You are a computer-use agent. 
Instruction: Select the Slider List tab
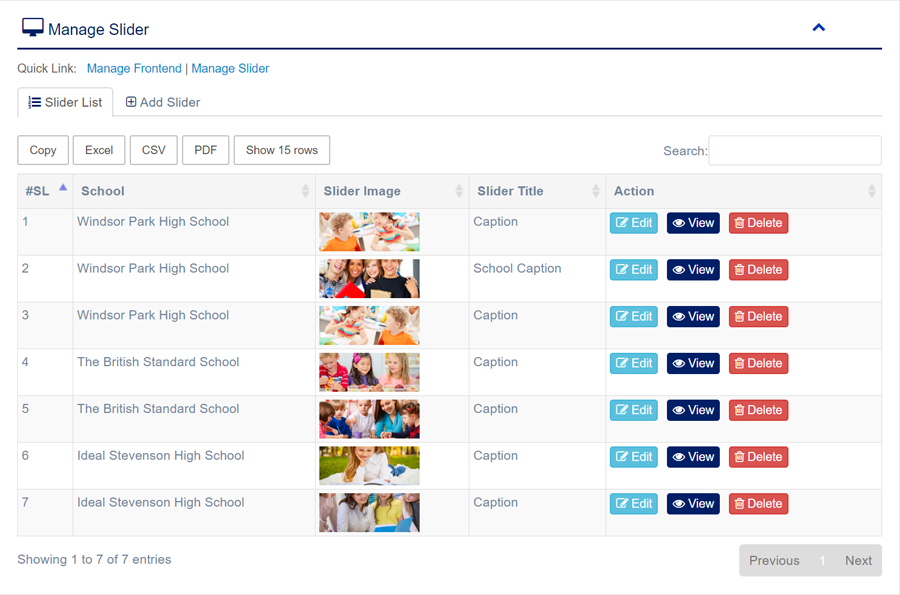(x=65, y=102)
